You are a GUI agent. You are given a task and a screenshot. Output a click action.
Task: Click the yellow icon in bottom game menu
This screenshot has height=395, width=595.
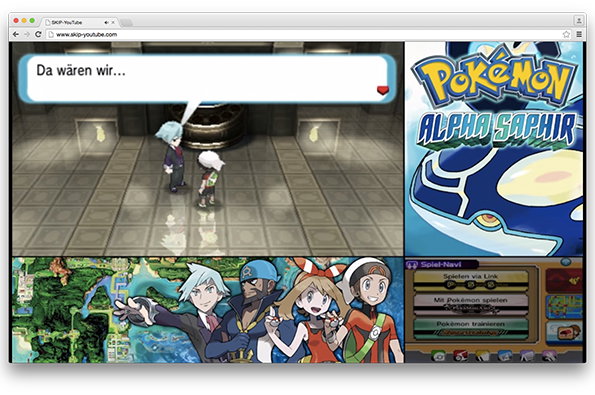click(482, 356)
